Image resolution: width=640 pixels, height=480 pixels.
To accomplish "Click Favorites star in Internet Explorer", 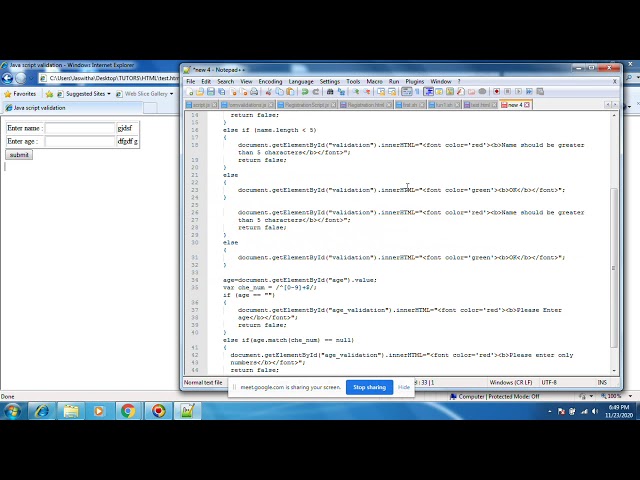I will [20, 94].
